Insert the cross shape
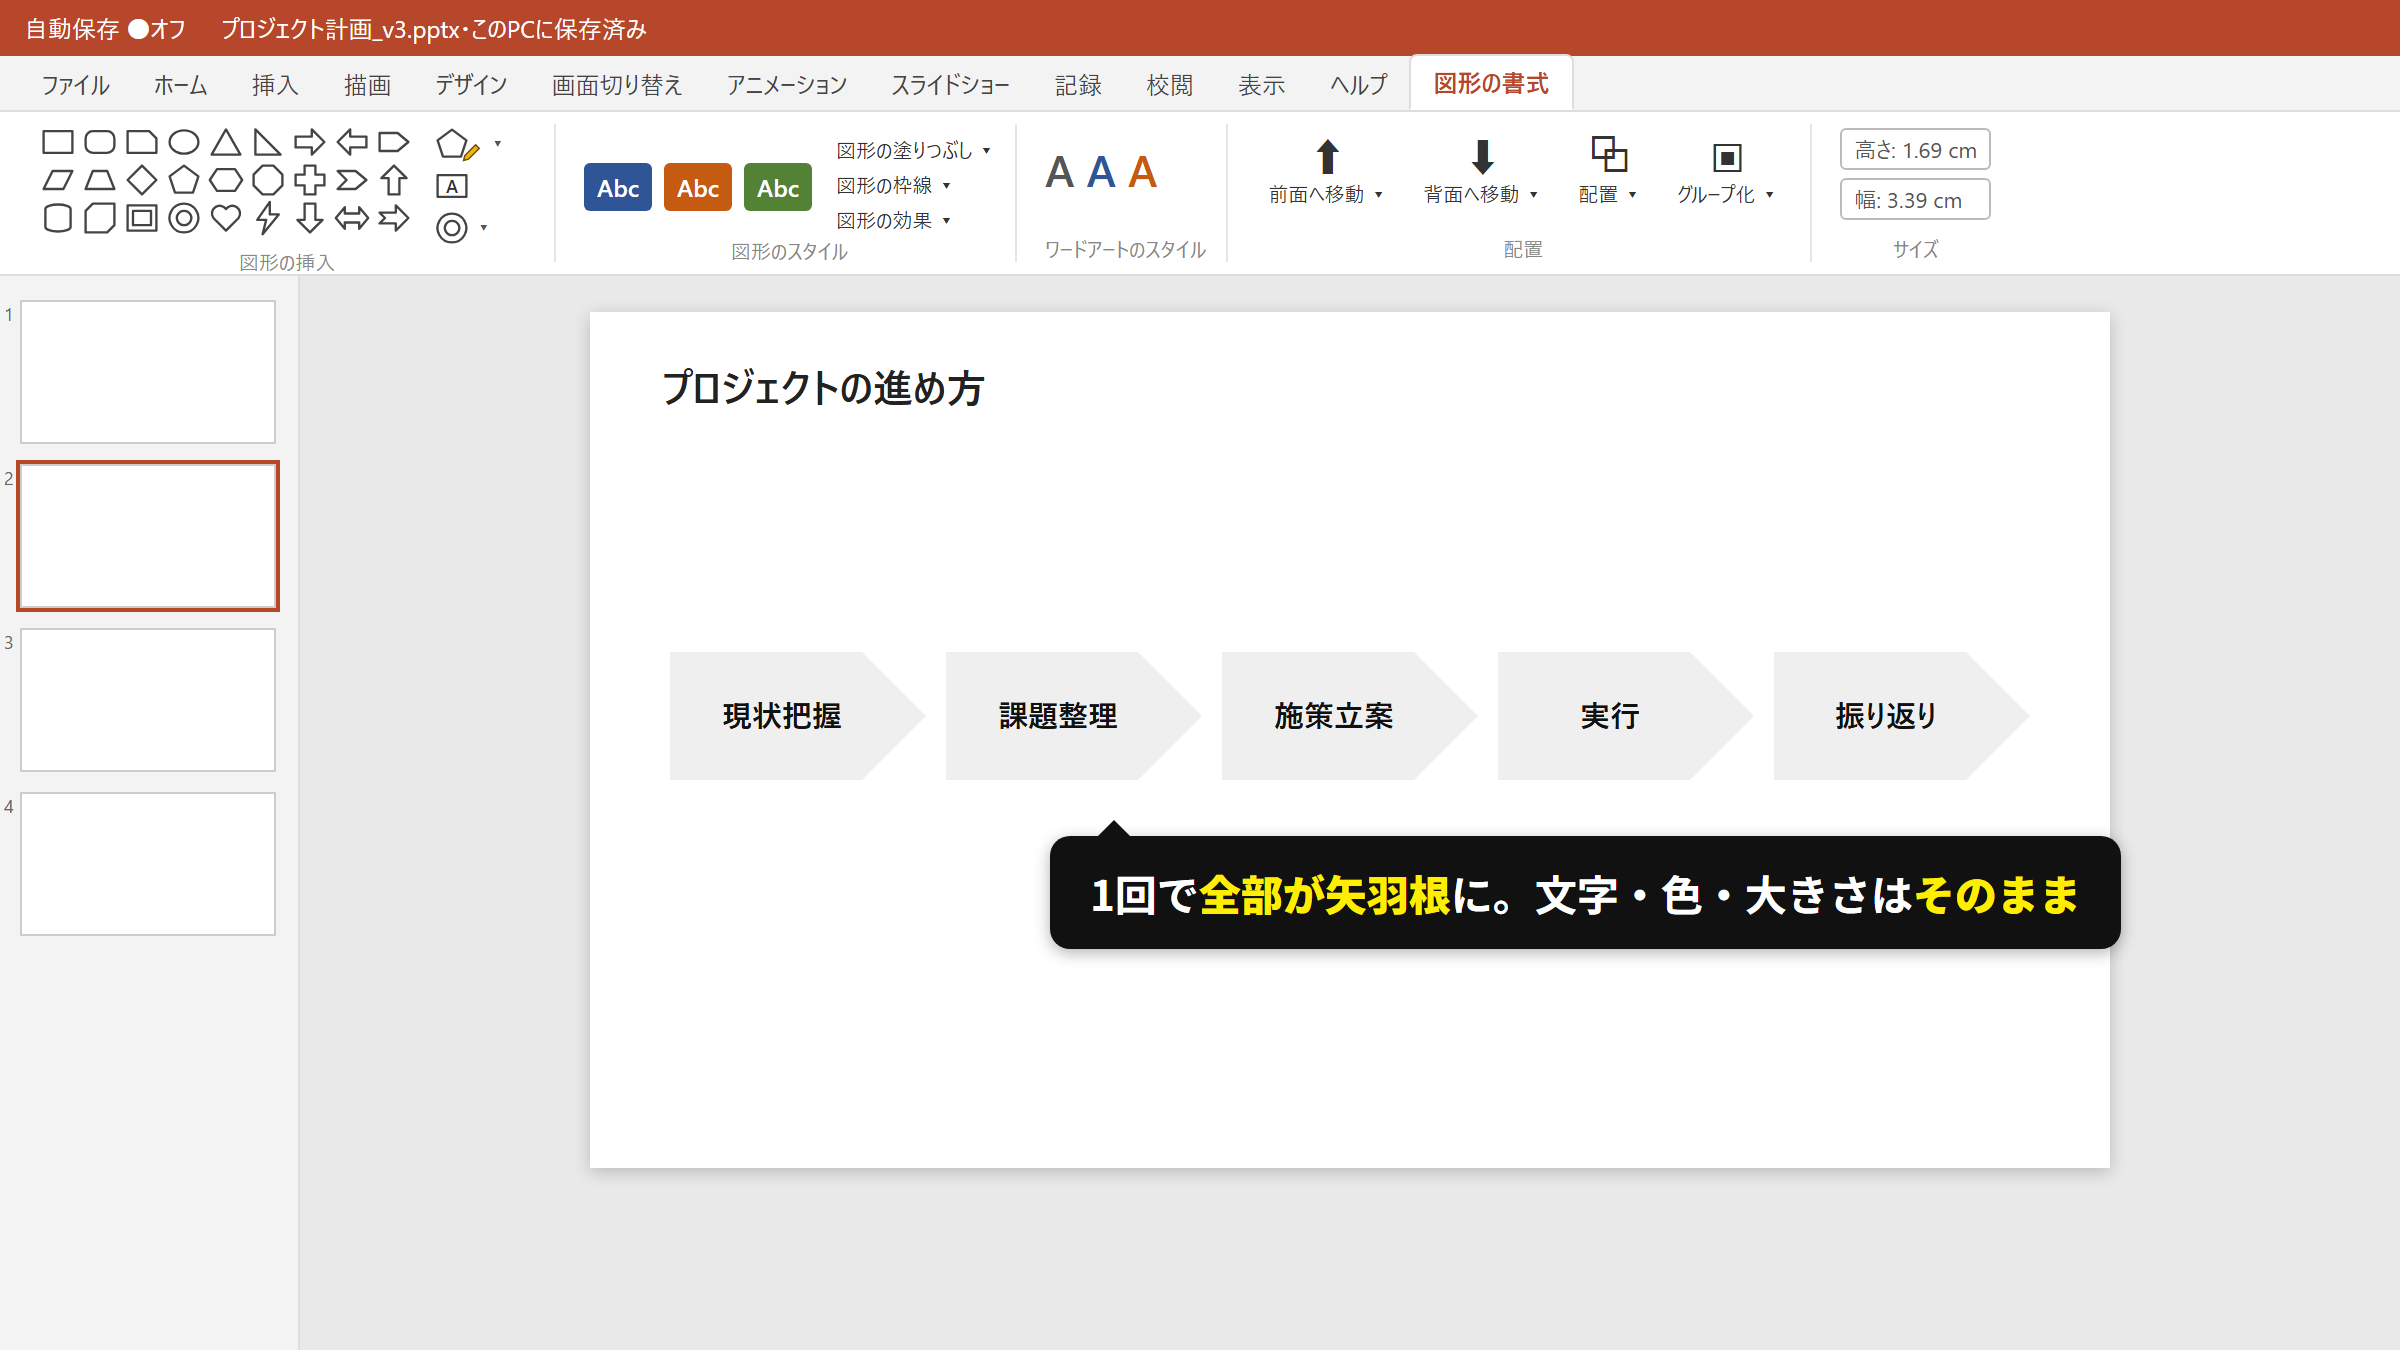The height and width of the screenshot is (1350, 2400). tap(310, 180)
